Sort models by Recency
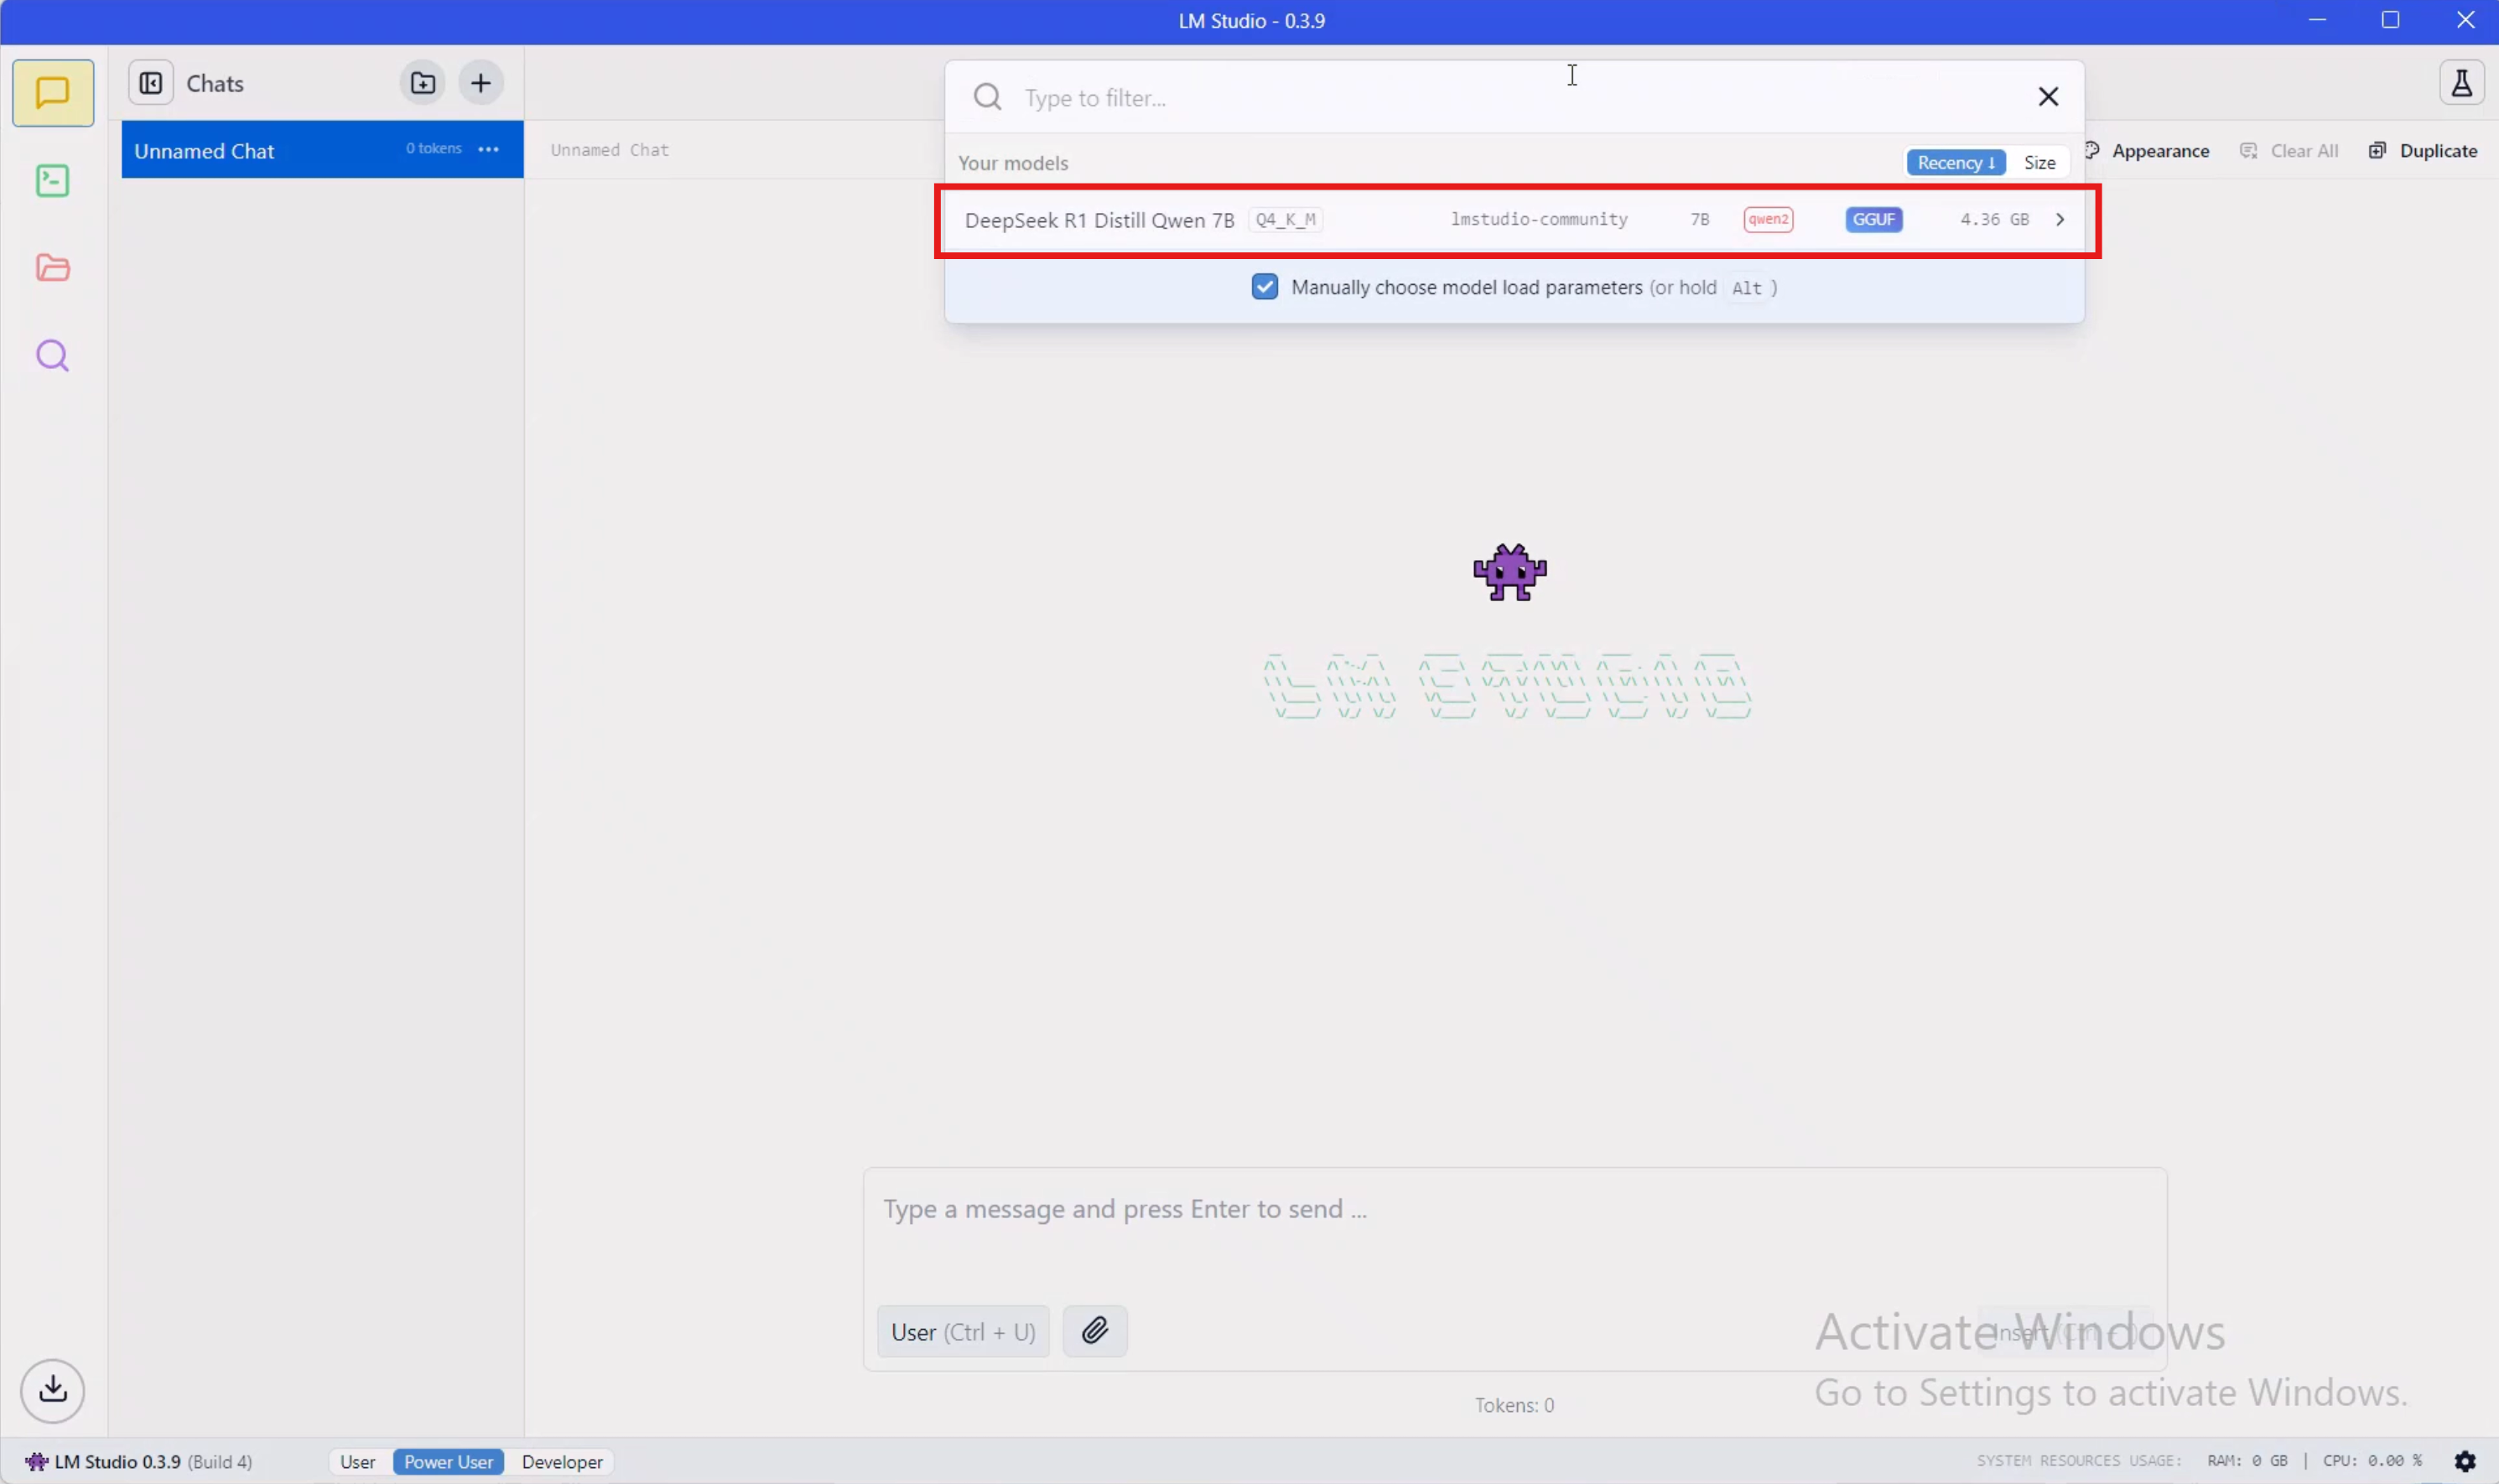 click(x=1955, y=162)
